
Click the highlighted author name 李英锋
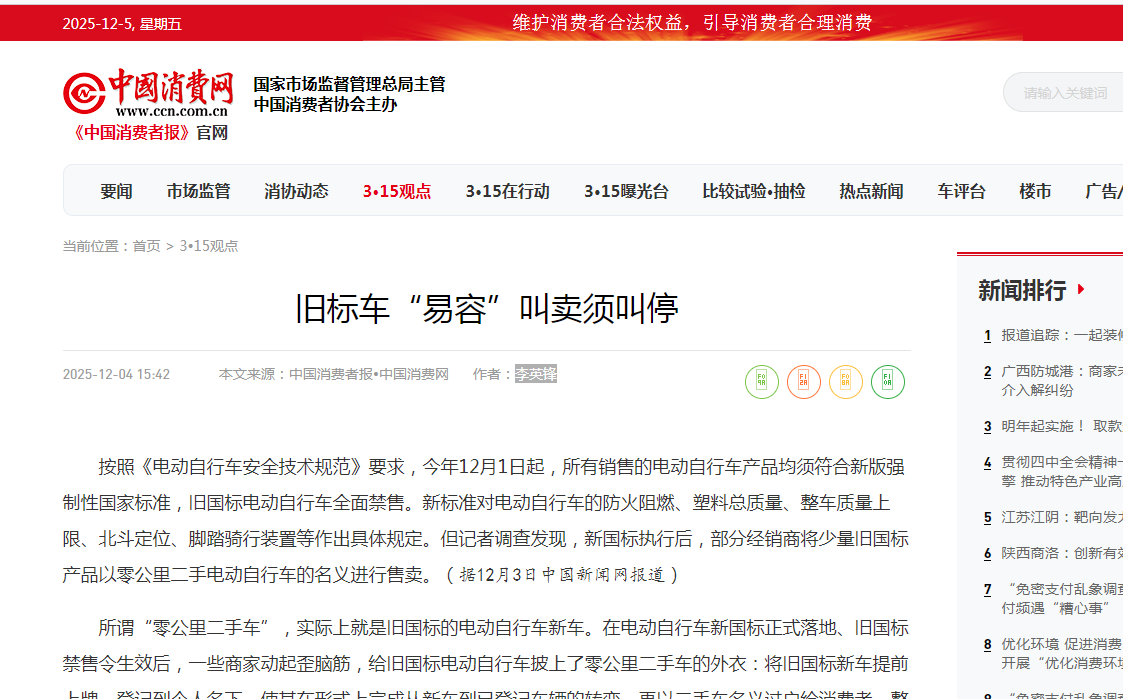pyautogui.click(x=536, y=374)
